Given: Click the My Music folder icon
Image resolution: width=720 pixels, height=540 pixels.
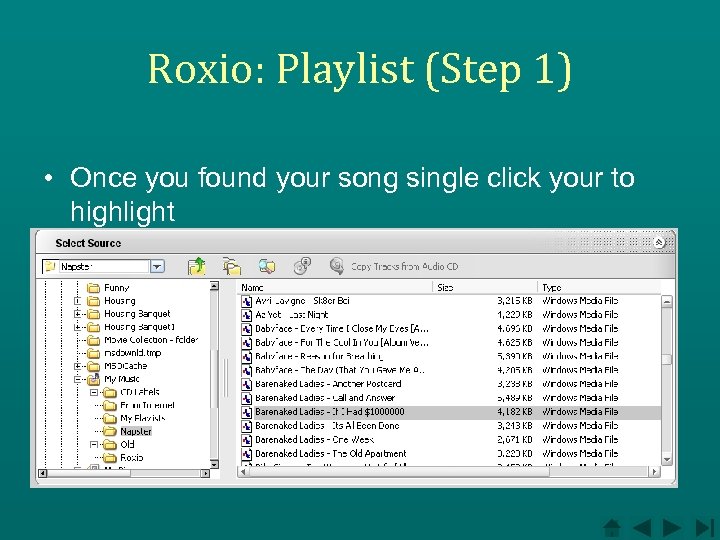Looking at the screenshot, I should (x=93, y=379).
